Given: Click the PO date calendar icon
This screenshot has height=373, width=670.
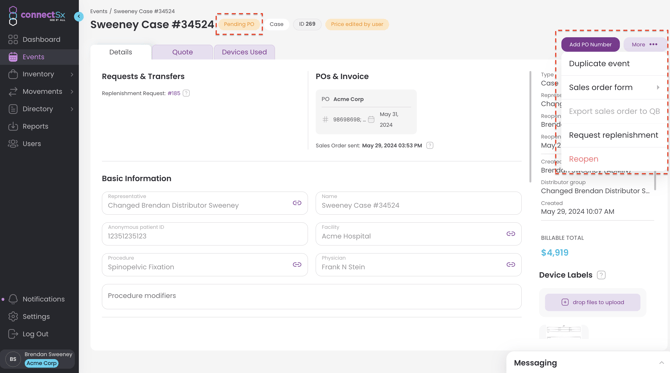Looking at the screenshot, I should (x=371, y=120).
